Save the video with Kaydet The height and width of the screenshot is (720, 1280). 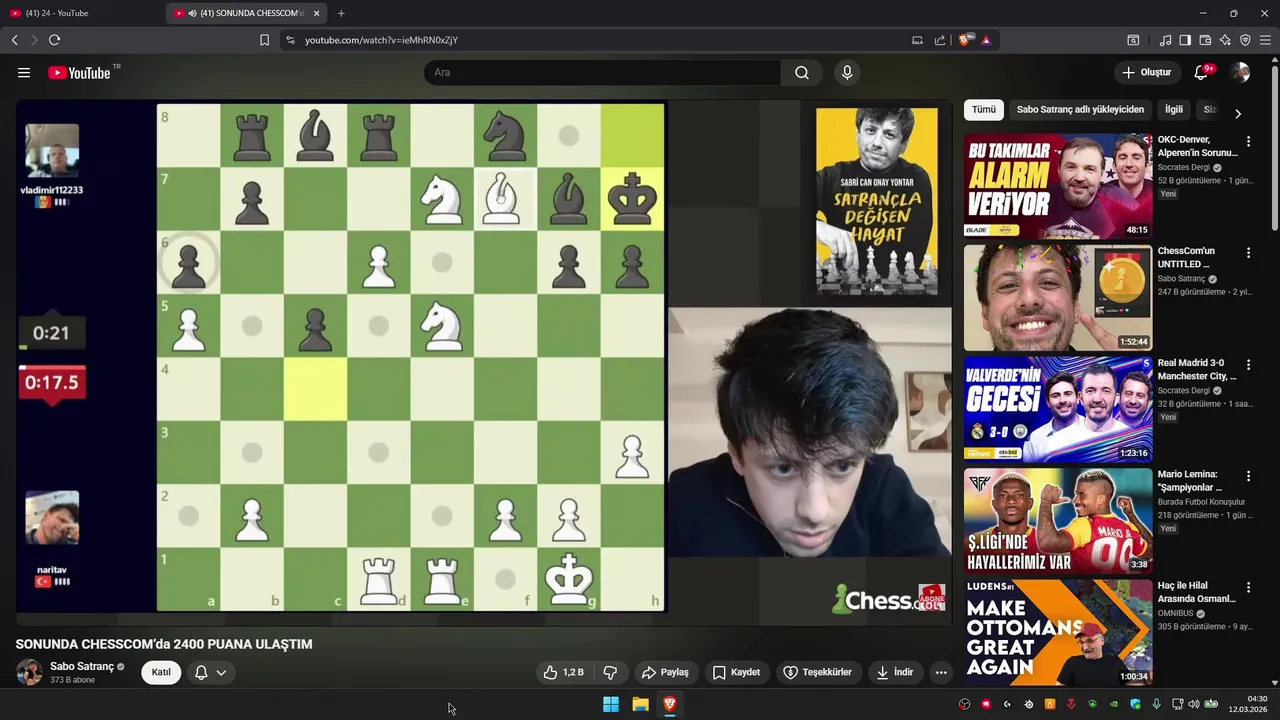click(736, 672)
